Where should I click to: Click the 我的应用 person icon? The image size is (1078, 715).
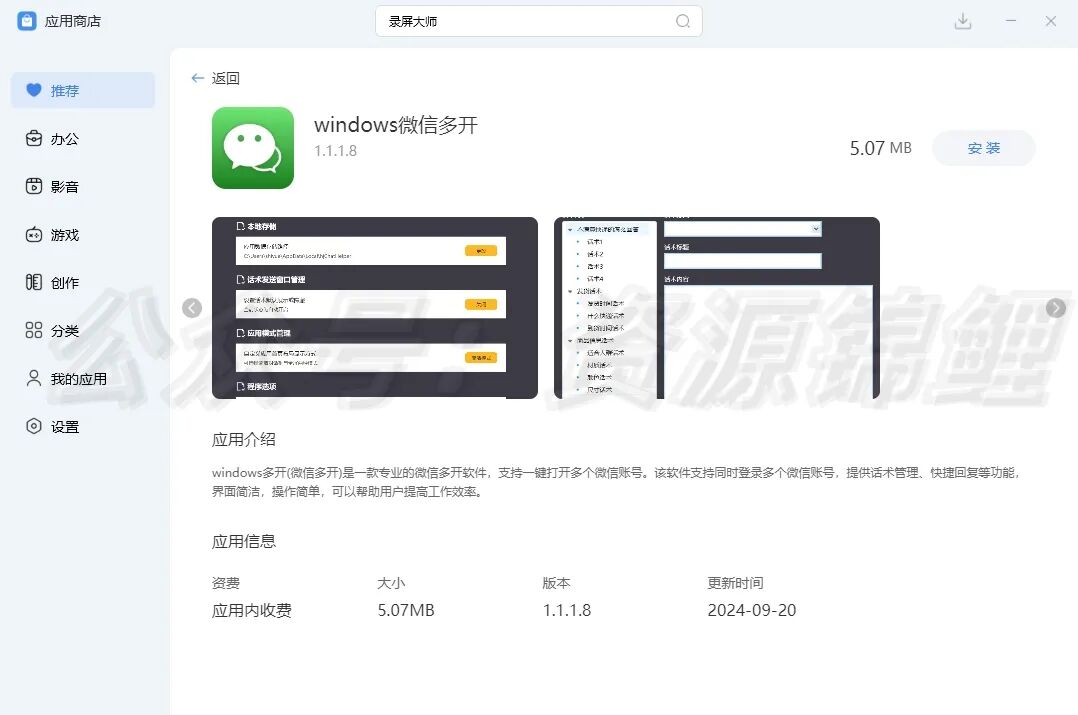34,379
